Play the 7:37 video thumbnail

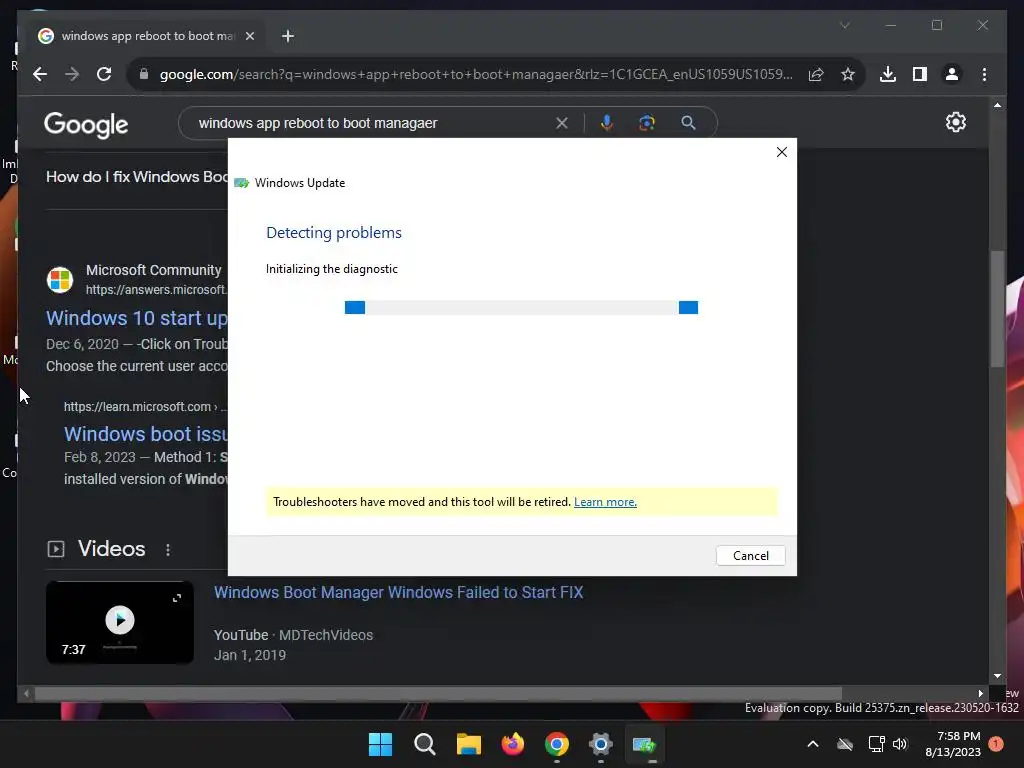pyautogui.click(x=120, y=620)
